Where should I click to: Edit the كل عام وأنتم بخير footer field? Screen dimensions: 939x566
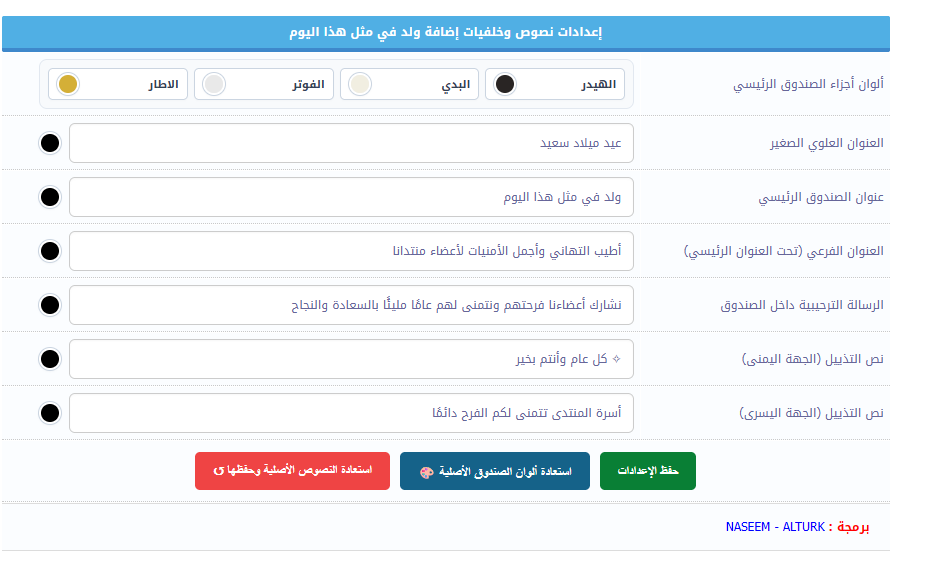[351, 359]
